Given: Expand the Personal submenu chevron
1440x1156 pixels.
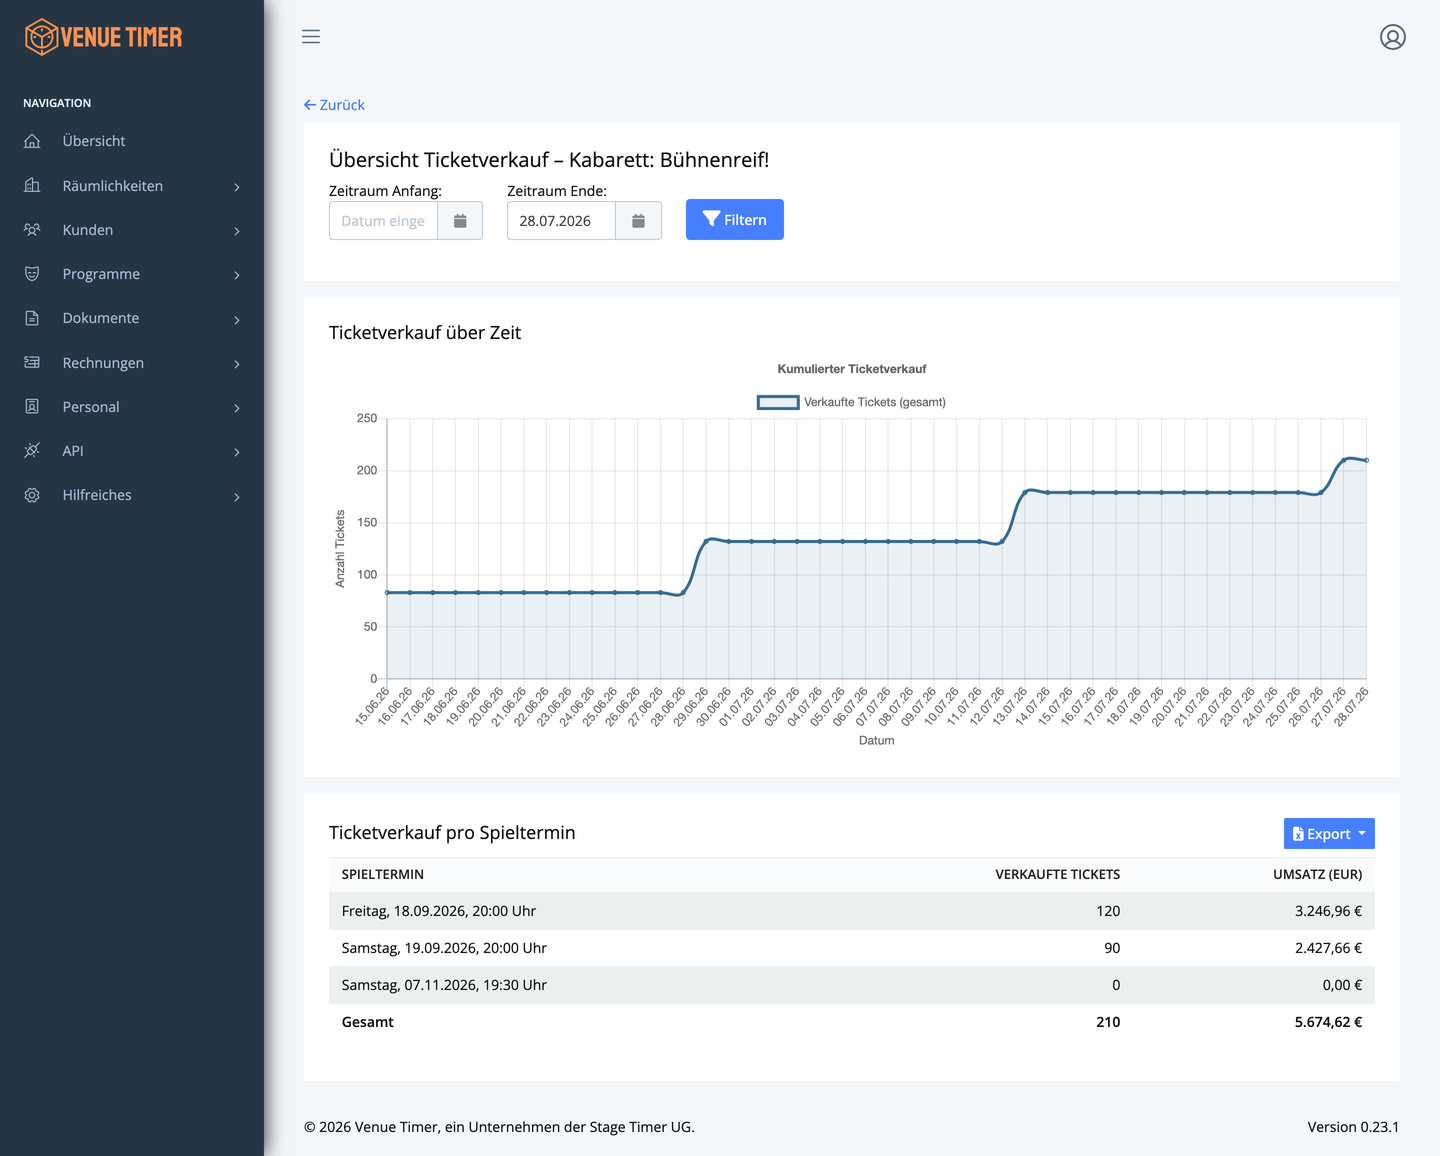Looking at the screenshot, I should coord(237,408).
